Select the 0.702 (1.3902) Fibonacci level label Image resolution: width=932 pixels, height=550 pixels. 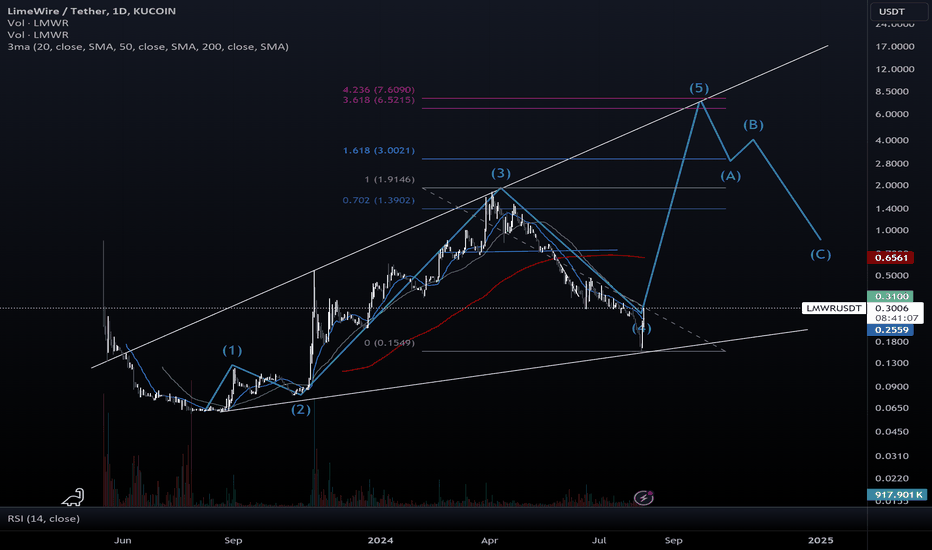tap(379, 200)
